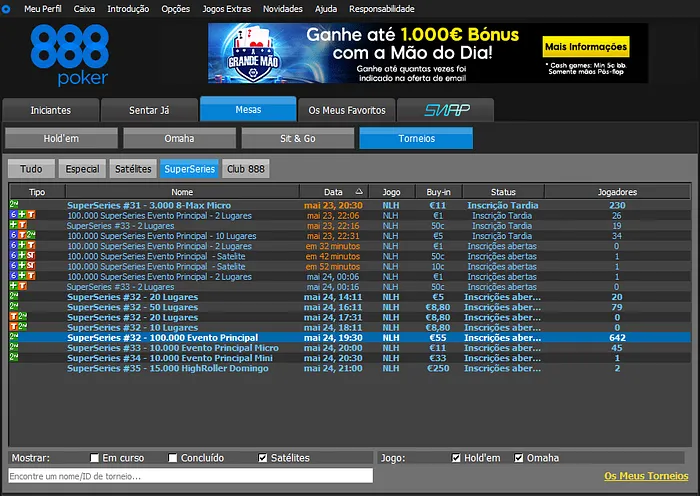The width and height of the screenshot is (700, 496).
Task: Select the Omaha game type tab
Action: (x=179, y=138)
